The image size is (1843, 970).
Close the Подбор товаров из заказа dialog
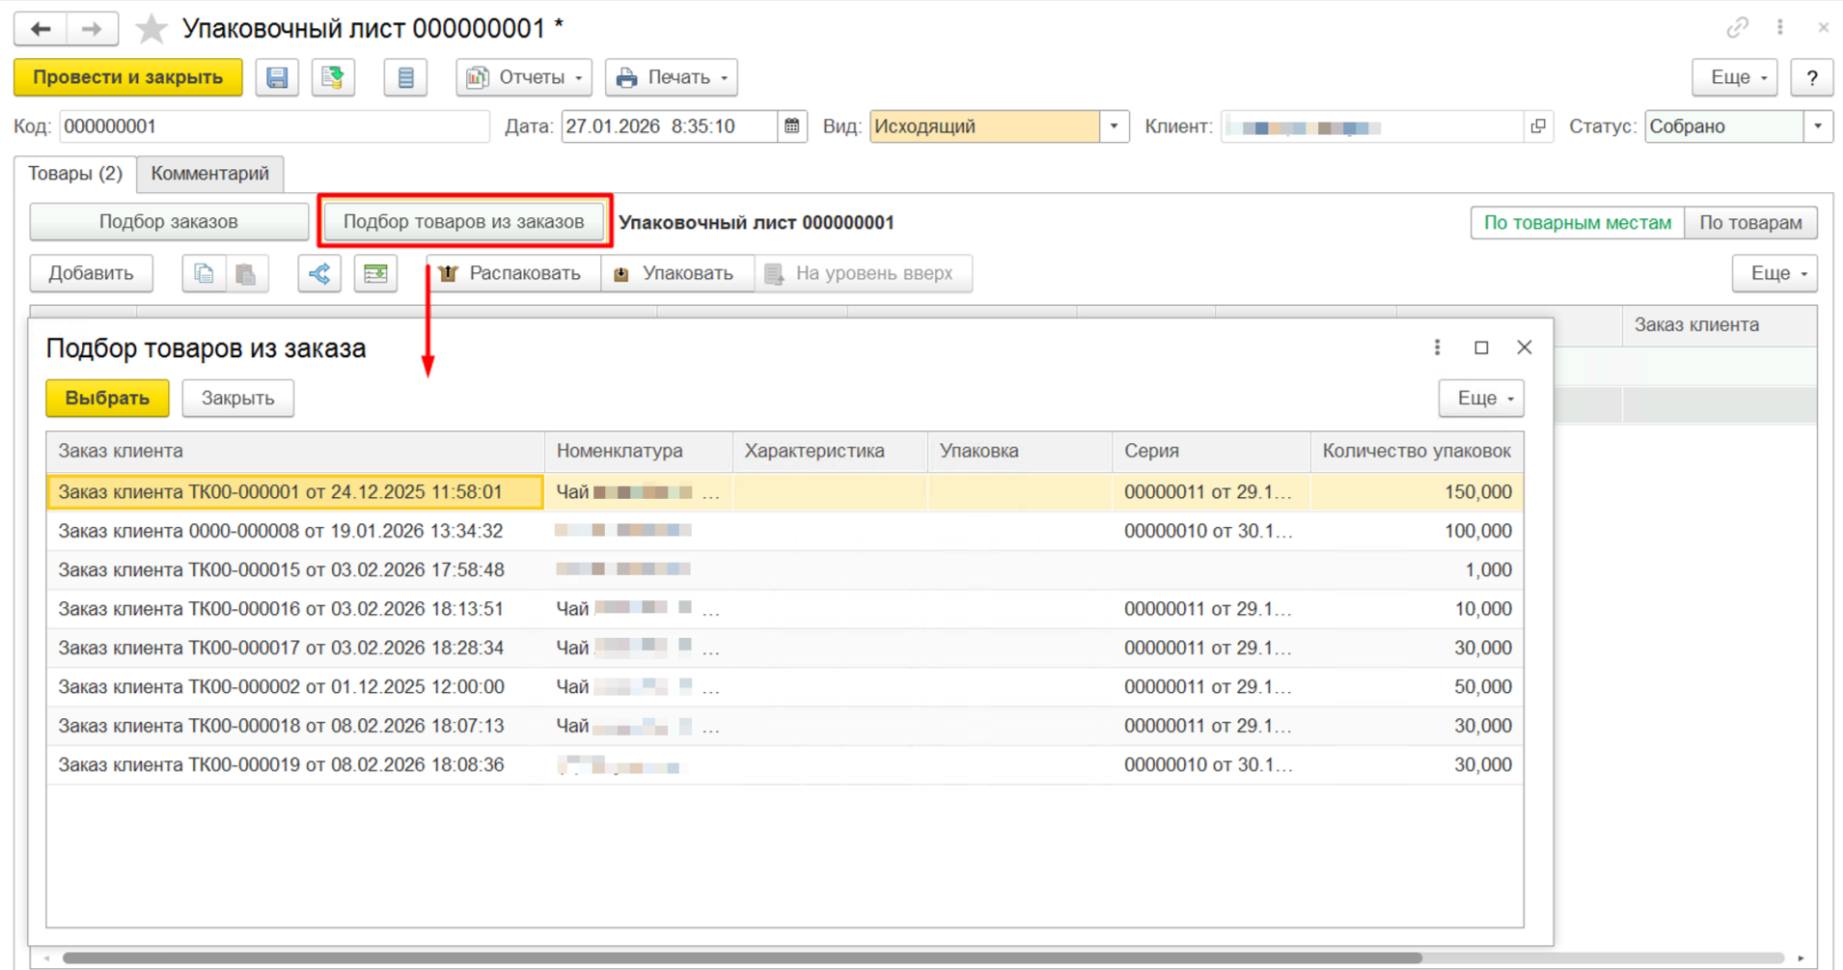pyautogui.click(x=1524, y=347)
